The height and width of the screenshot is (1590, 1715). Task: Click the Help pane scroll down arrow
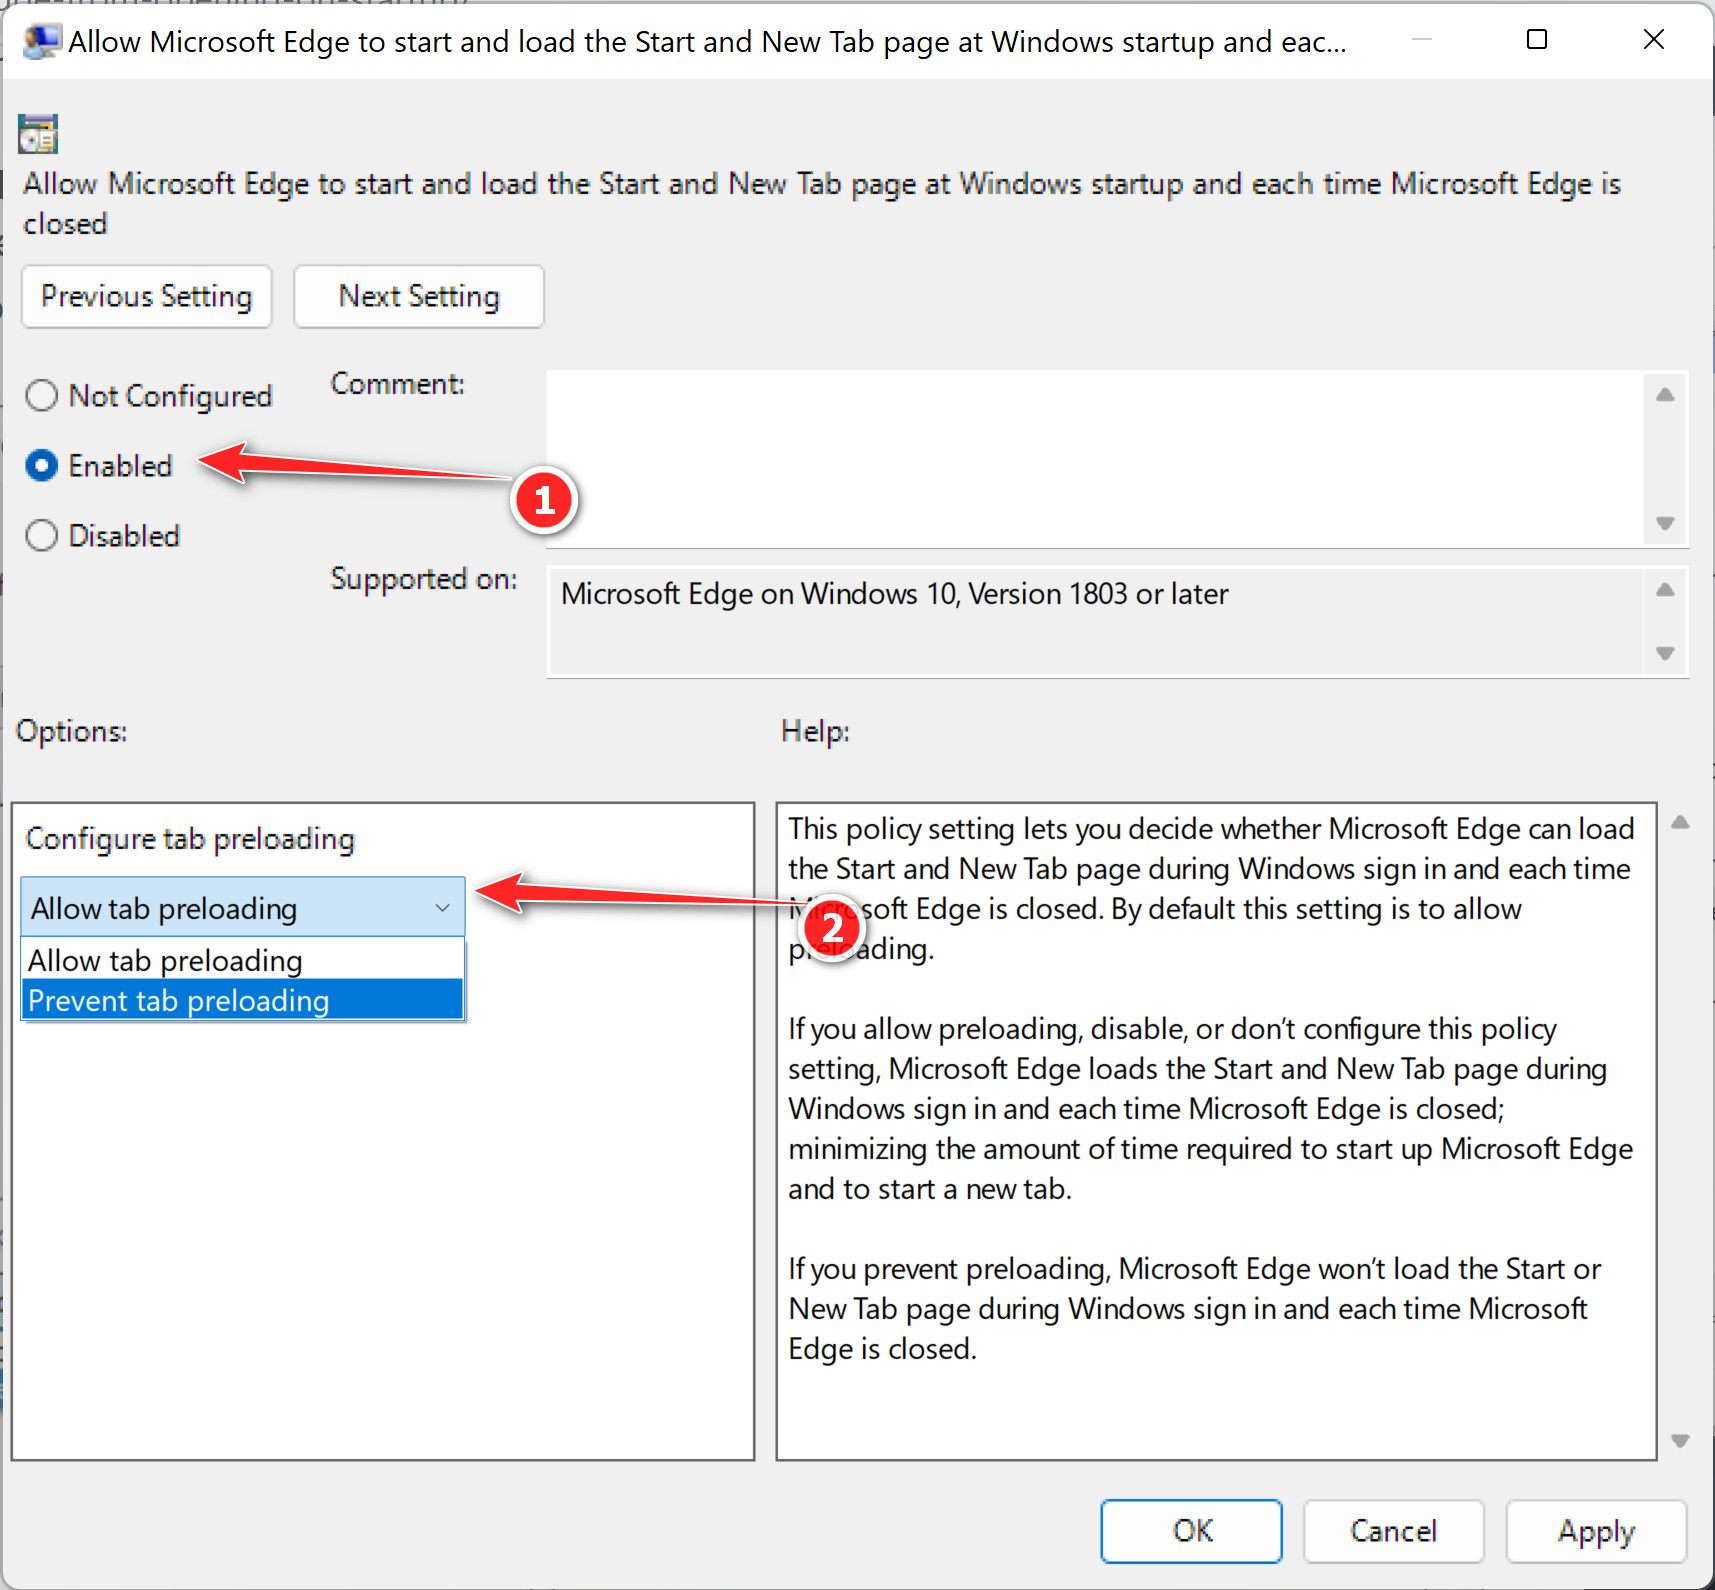pos(1681,1441)
